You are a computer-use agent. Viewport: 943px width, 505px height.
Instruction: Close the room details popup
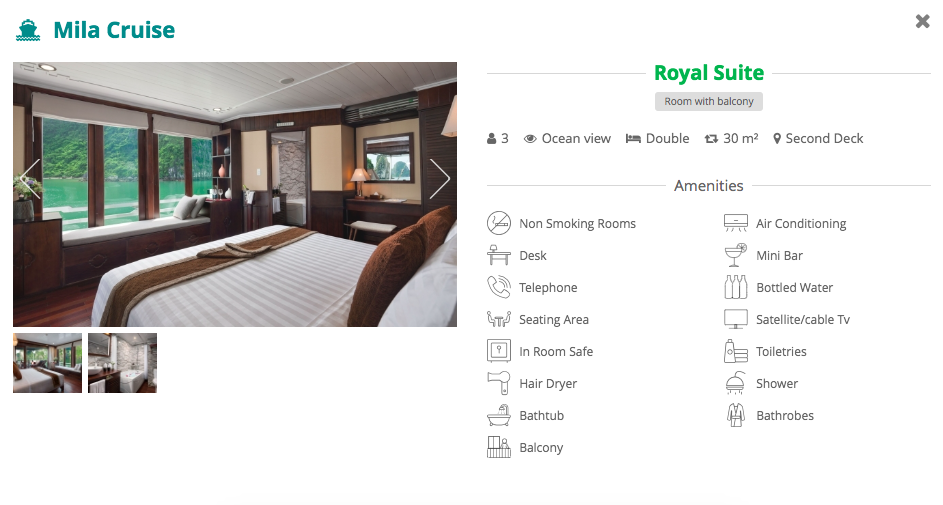(x=922, y=22)
